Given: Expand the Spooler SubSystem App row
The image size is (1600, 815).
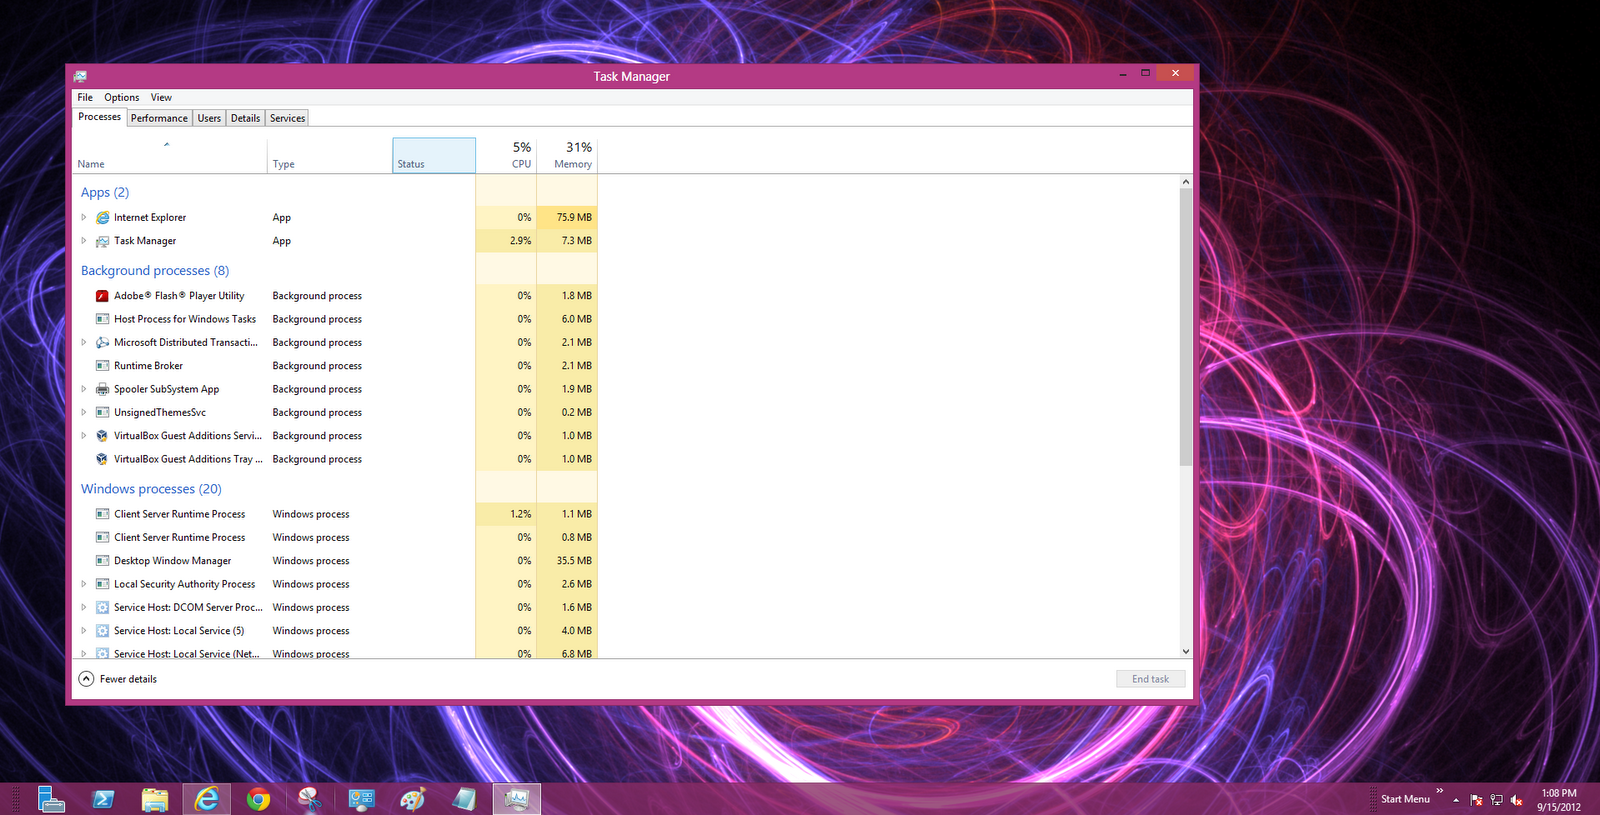Looking at the screenshot, I should [84, 389].
